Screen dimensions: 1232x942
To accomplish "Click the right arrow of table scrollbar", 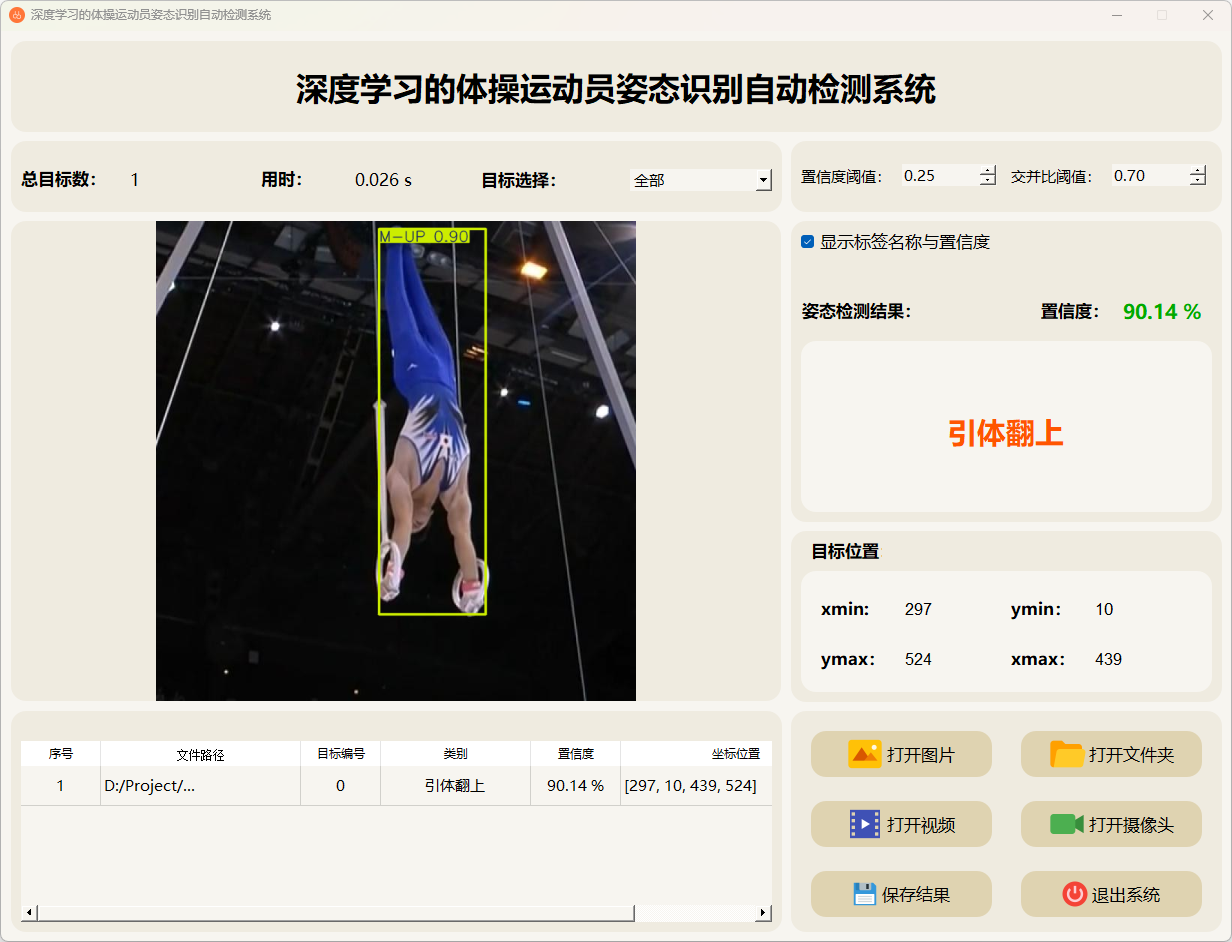I will [x=763, y=912].
